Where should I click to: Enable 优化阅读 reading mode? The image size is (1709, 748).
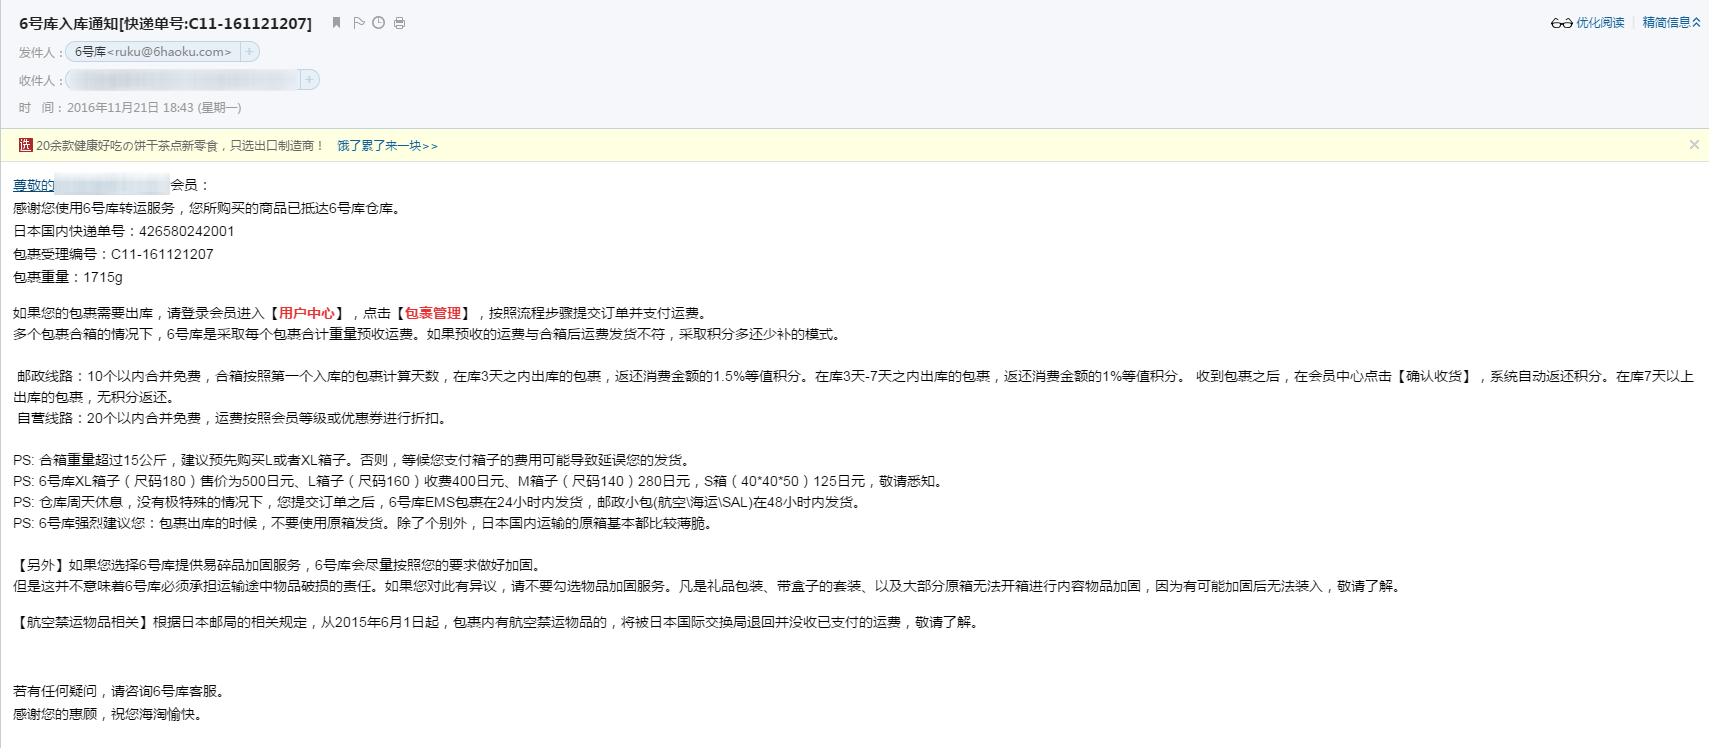(1600, 23)
